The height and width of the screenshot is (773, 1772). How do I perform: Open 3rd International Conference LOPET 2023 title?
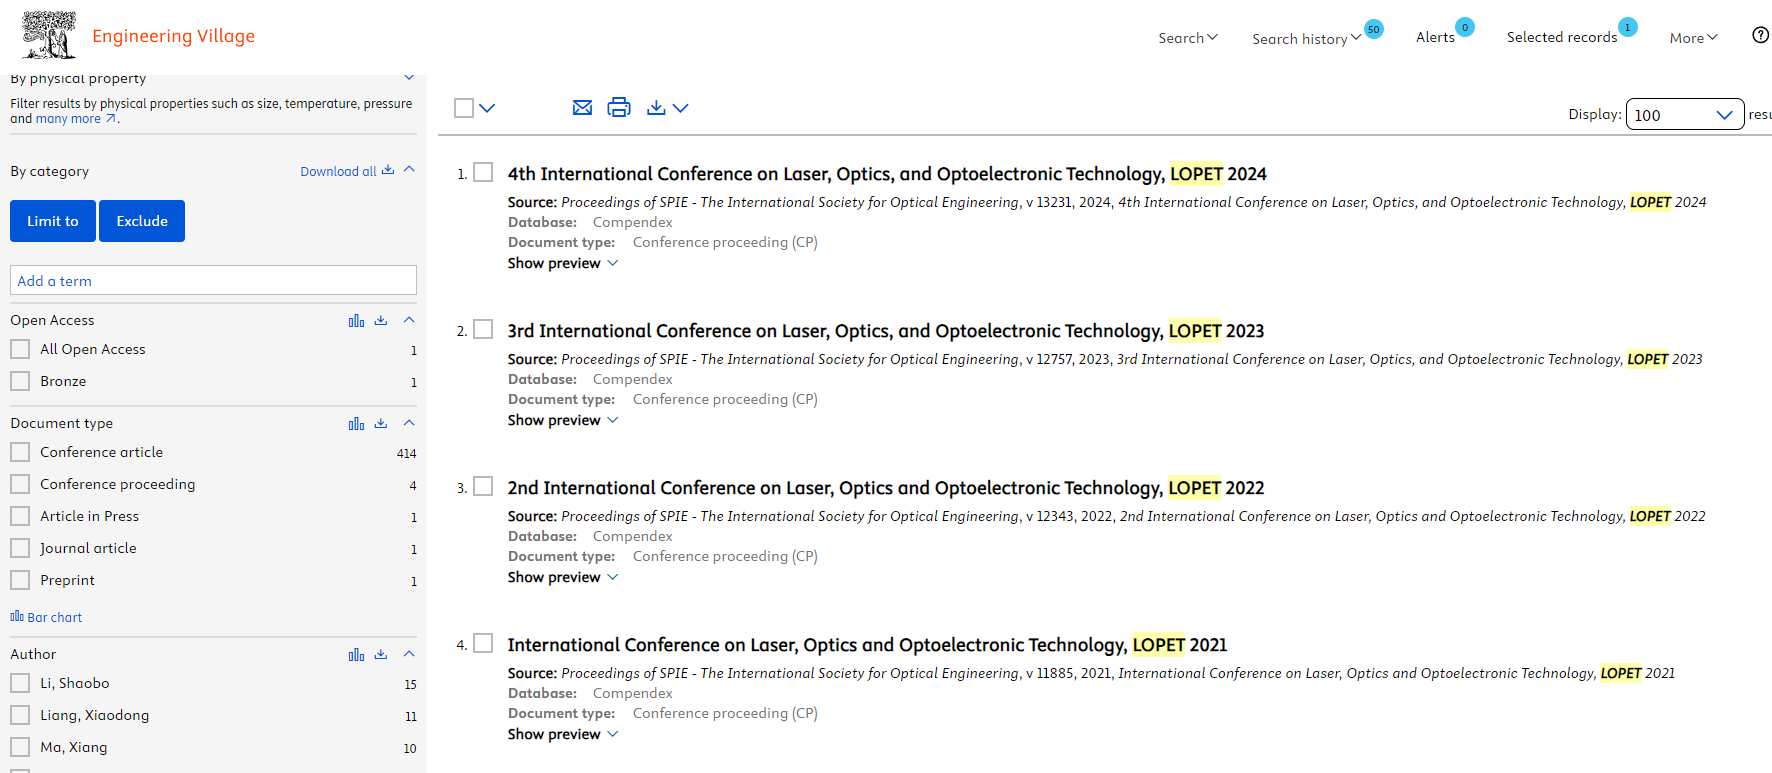pos(886,331)
